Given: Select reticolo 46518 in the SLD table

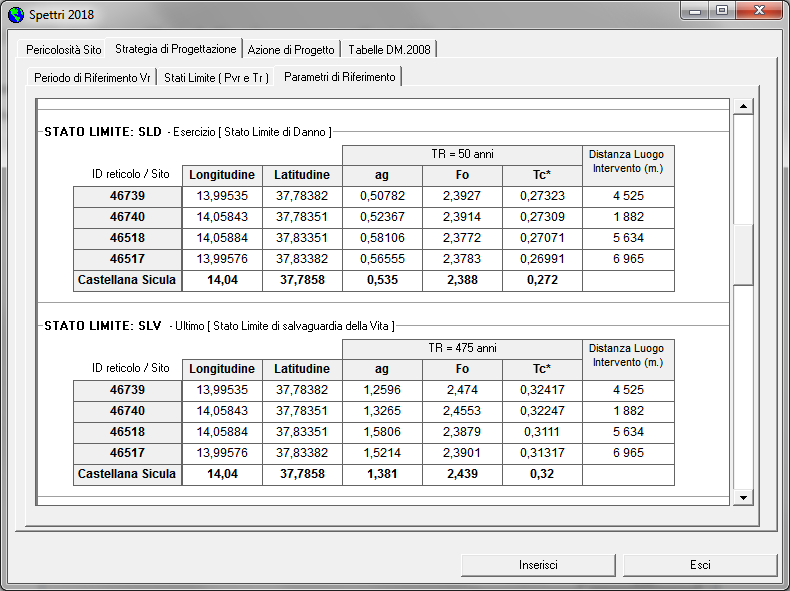Looking at the screenshot, I should click(x=127, y=238).
